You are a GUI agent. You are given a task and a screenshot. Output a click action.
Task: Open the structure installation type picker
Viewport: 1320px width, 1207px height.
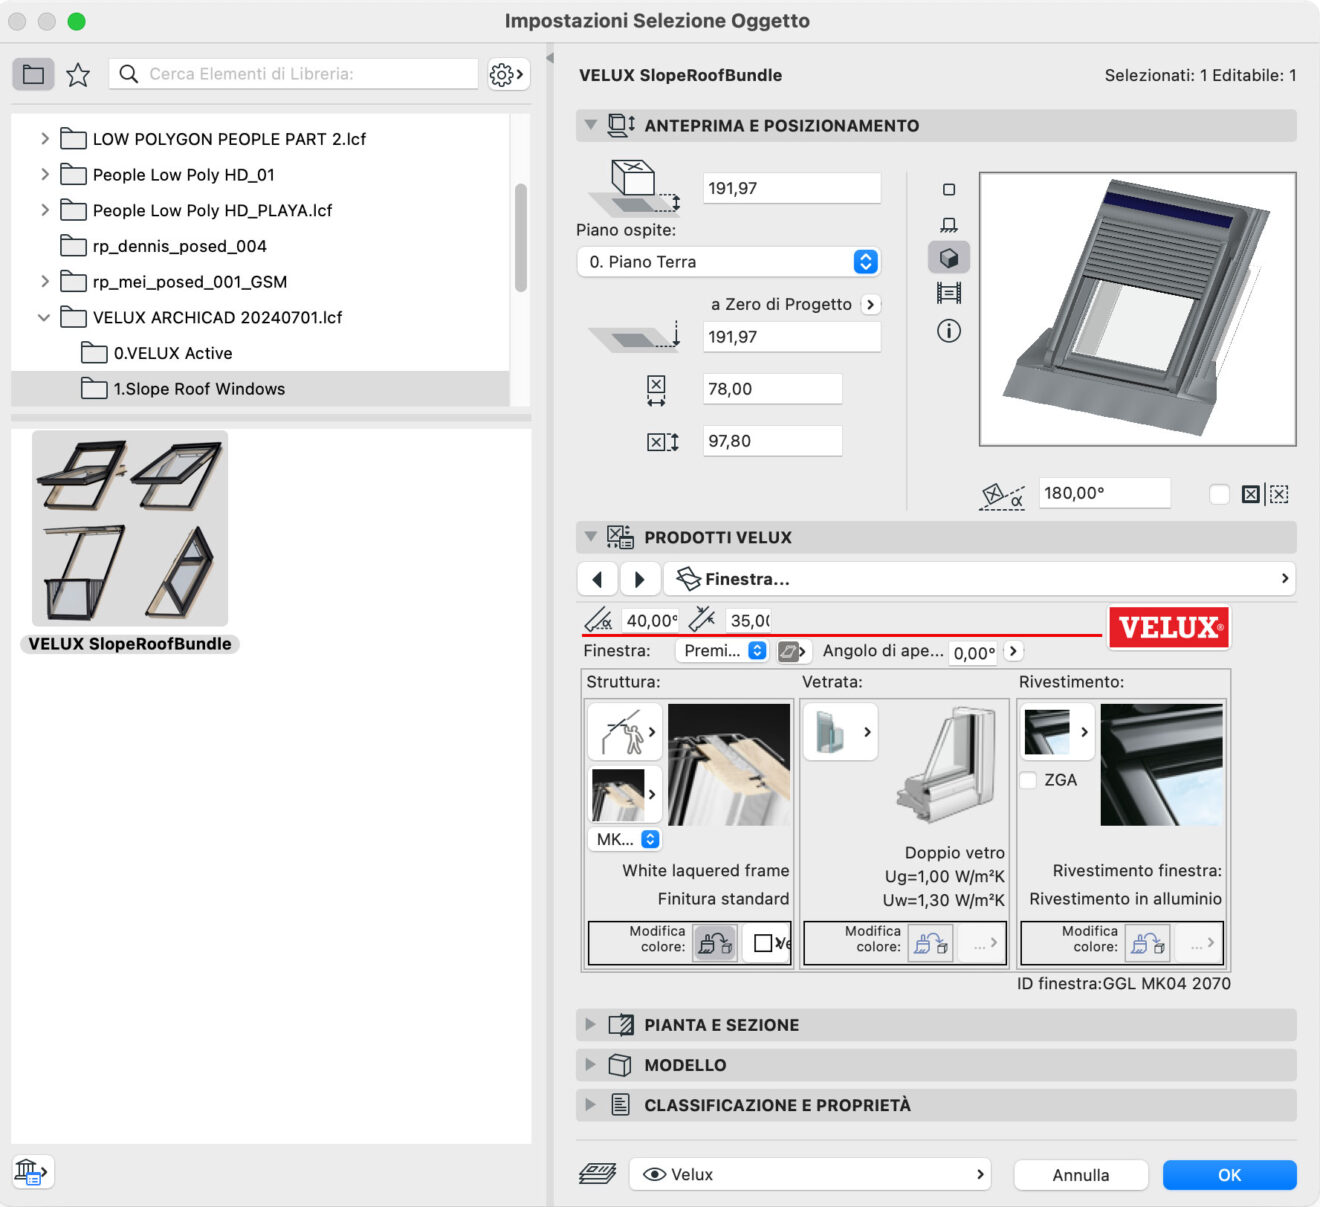(x=625, y=733)
